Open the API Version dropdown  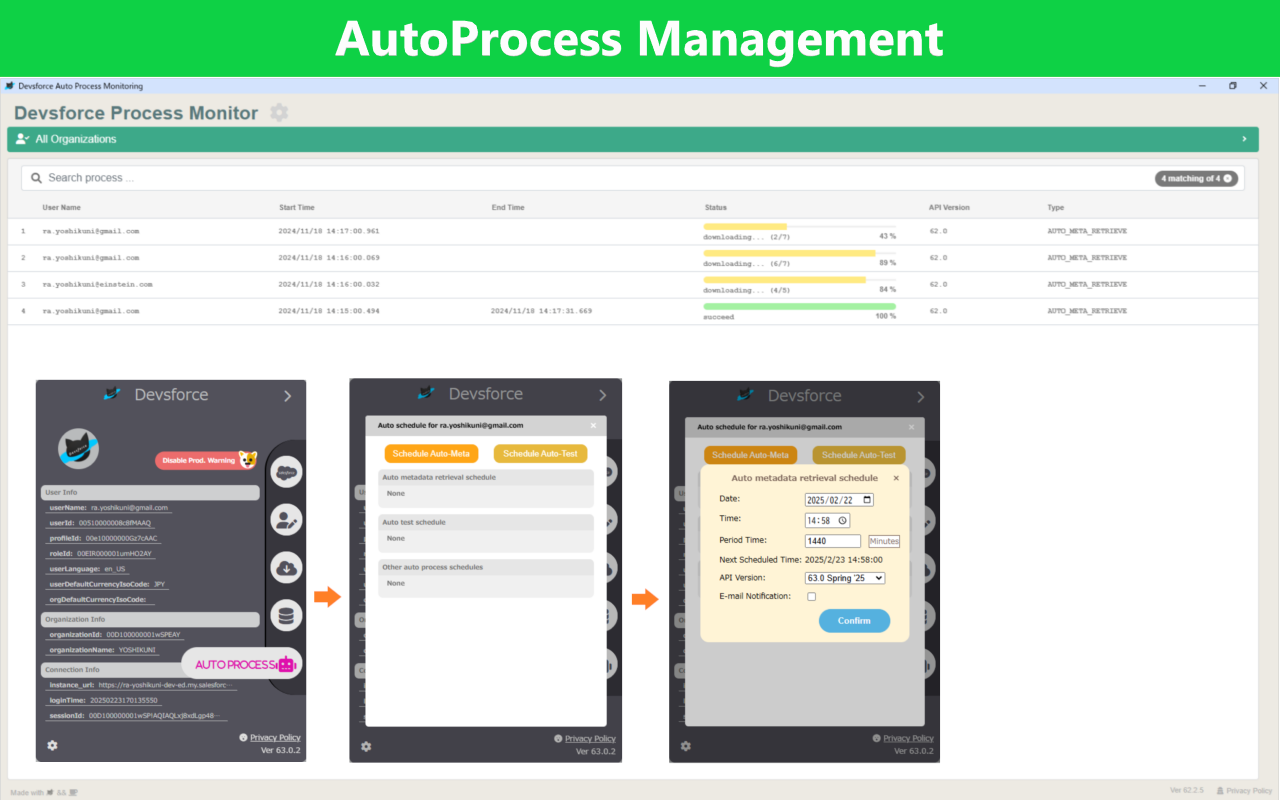pyautogui.click(x=844, y=578)
